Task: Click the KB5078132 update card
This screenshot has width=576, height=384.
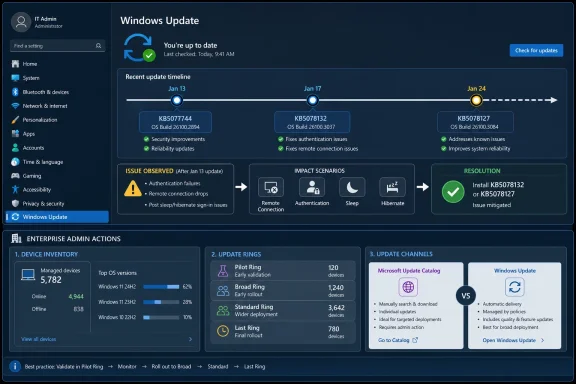Action: click(x=312, y=122)
